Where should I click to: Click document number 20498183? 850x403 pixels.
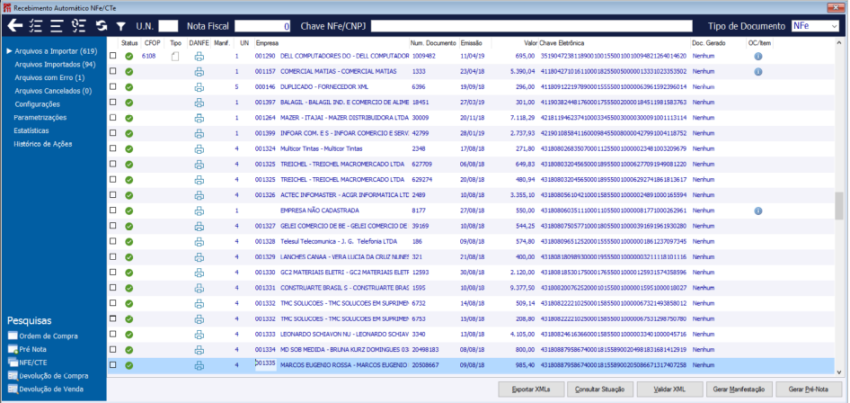(x=426, y=350)
